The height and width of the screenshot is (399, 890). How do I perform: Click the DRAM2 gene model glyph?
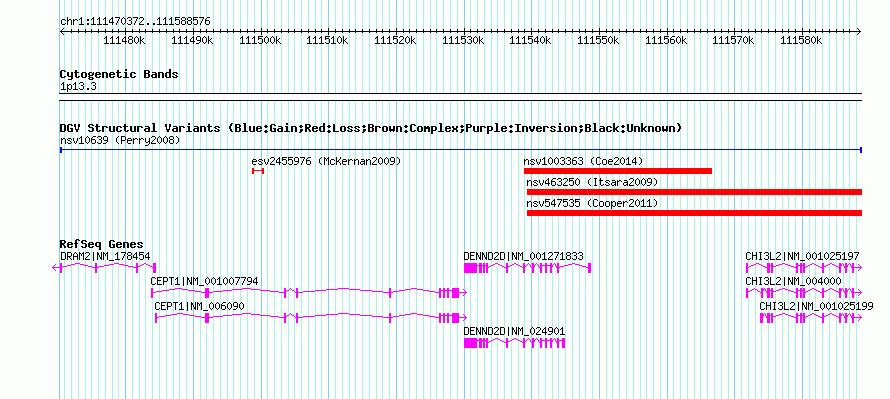click(x=104, y=268)
